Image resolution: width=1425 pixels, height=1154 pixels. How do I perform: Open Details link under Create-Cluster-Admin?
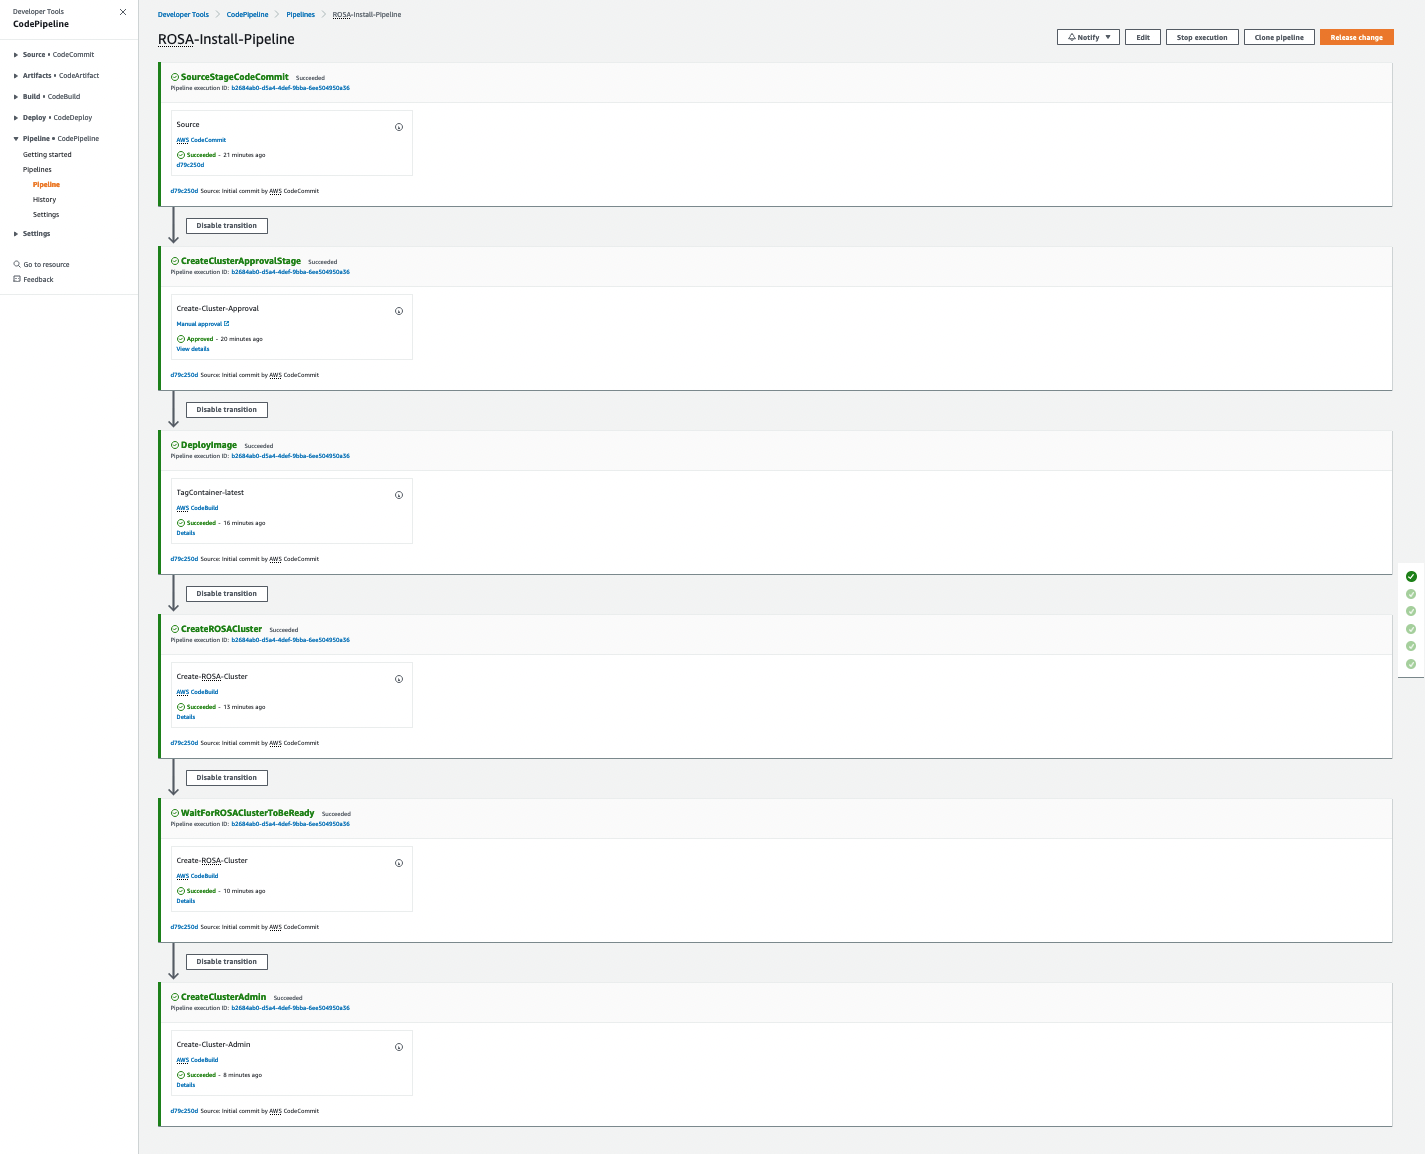click(x=186, y=1085)
